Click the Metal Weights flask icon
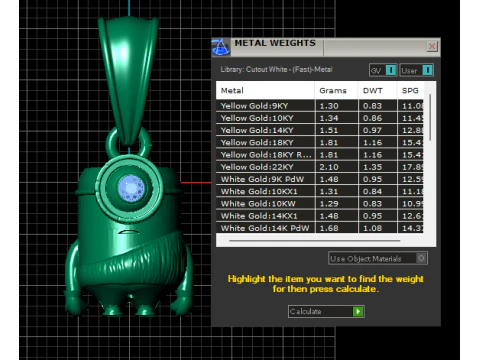This screenshot has width=480, height=360. tap(220, 47)
